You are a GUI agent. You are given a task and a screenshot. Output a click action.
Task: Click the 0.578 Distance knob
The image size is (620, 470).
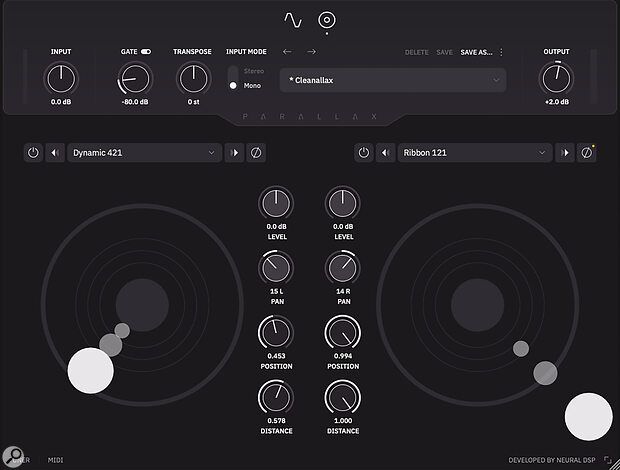click(276, 398)
